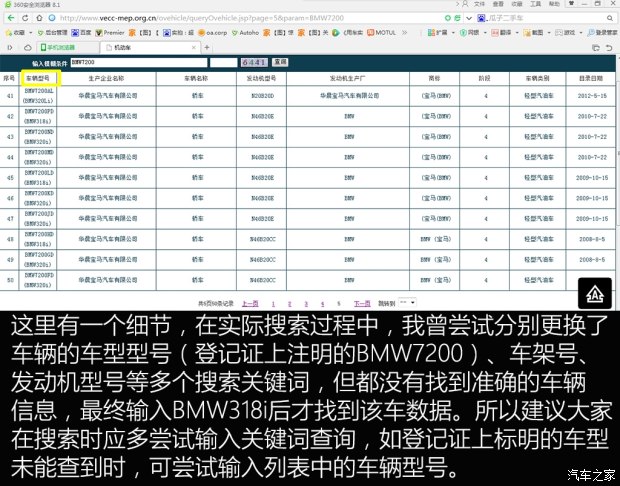Open the 百度 bookmark
The width and height of the screenshot is (620, 486).
click(81, 33)
